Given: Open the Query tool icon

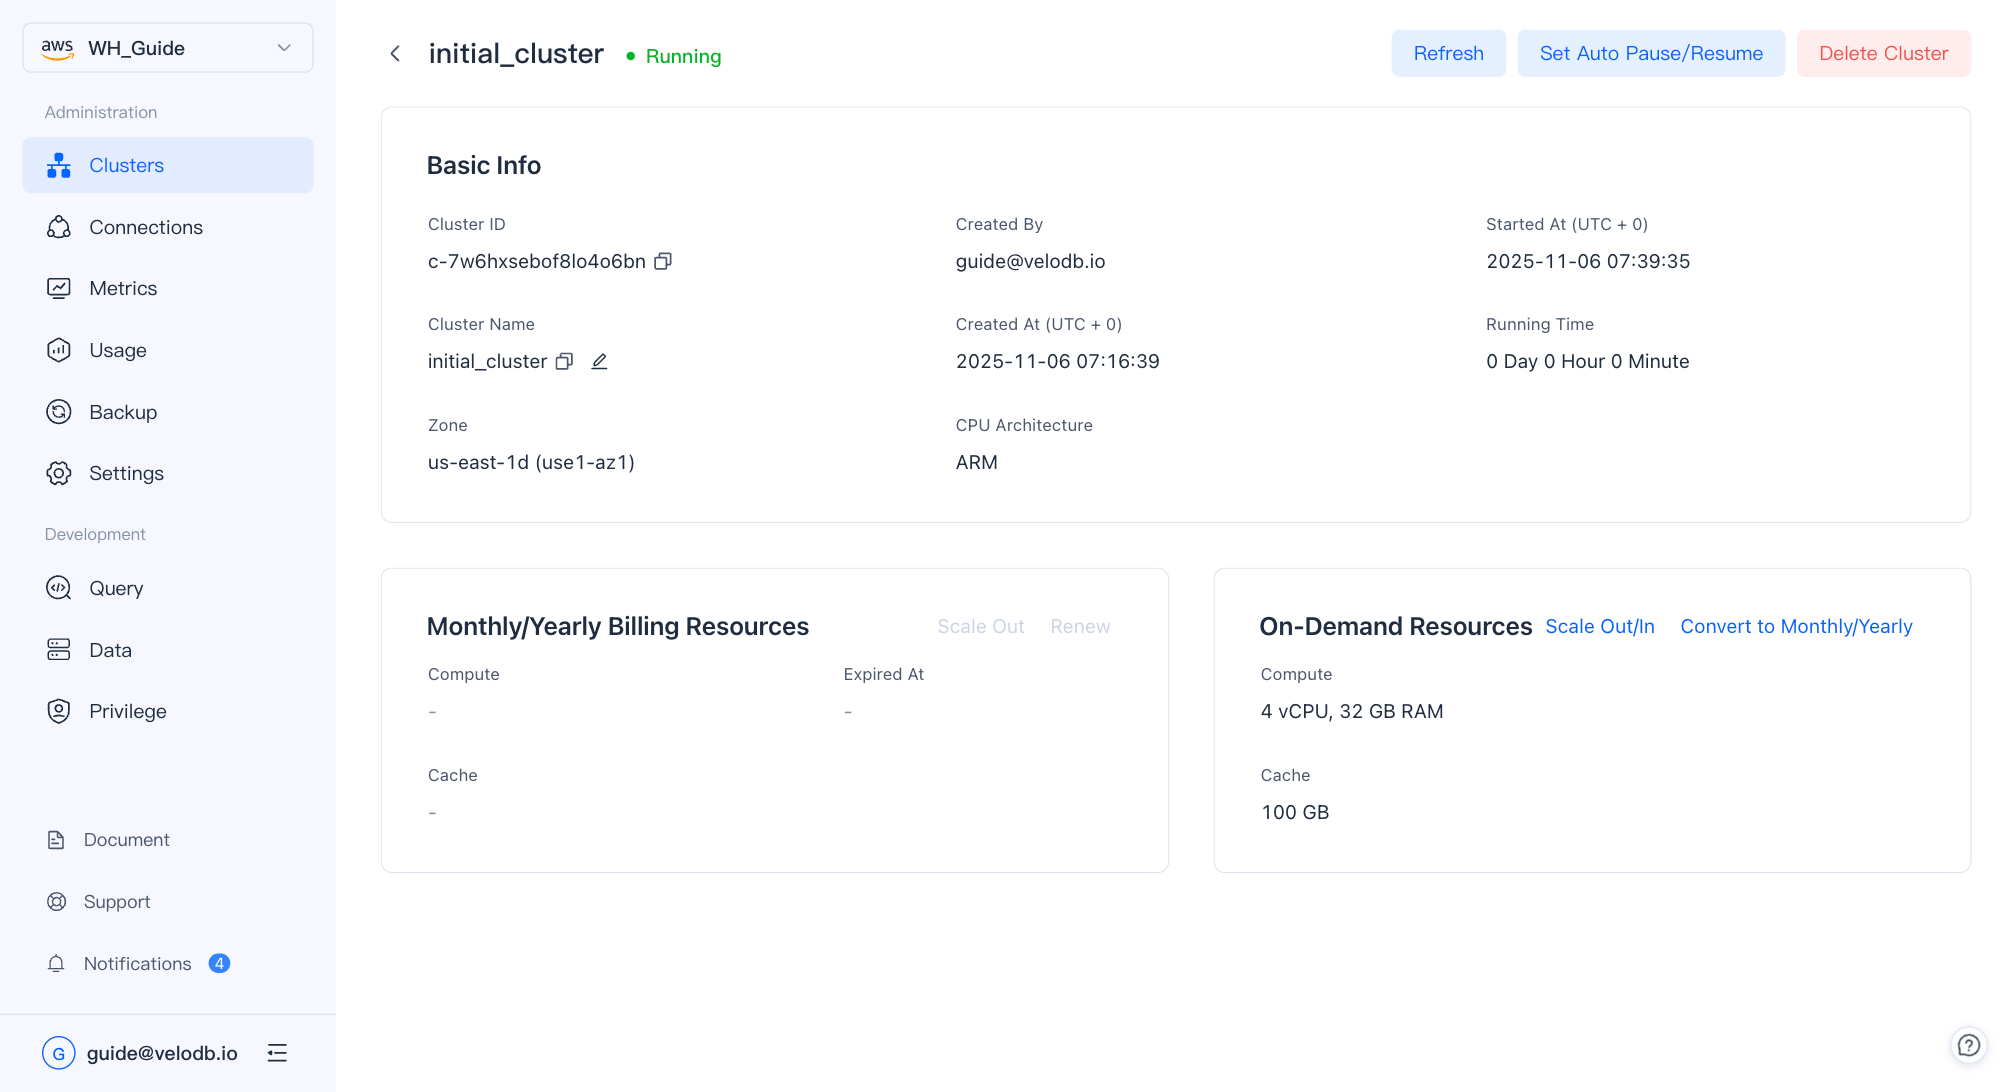Looking at the screenshot, I should point(59,588).
